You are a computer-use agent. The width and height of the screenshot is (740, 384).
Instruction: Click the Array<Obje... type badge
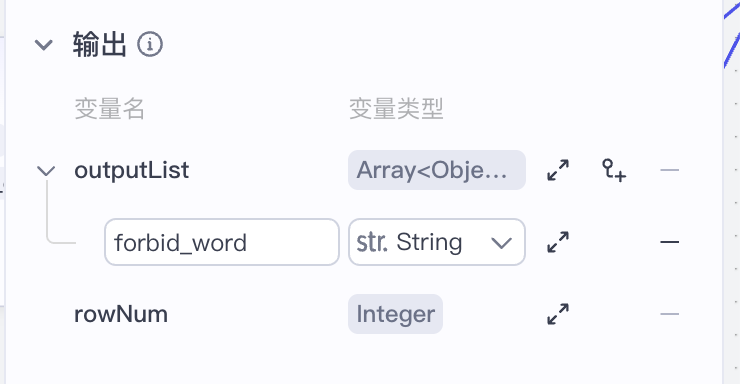click(437, 170)
